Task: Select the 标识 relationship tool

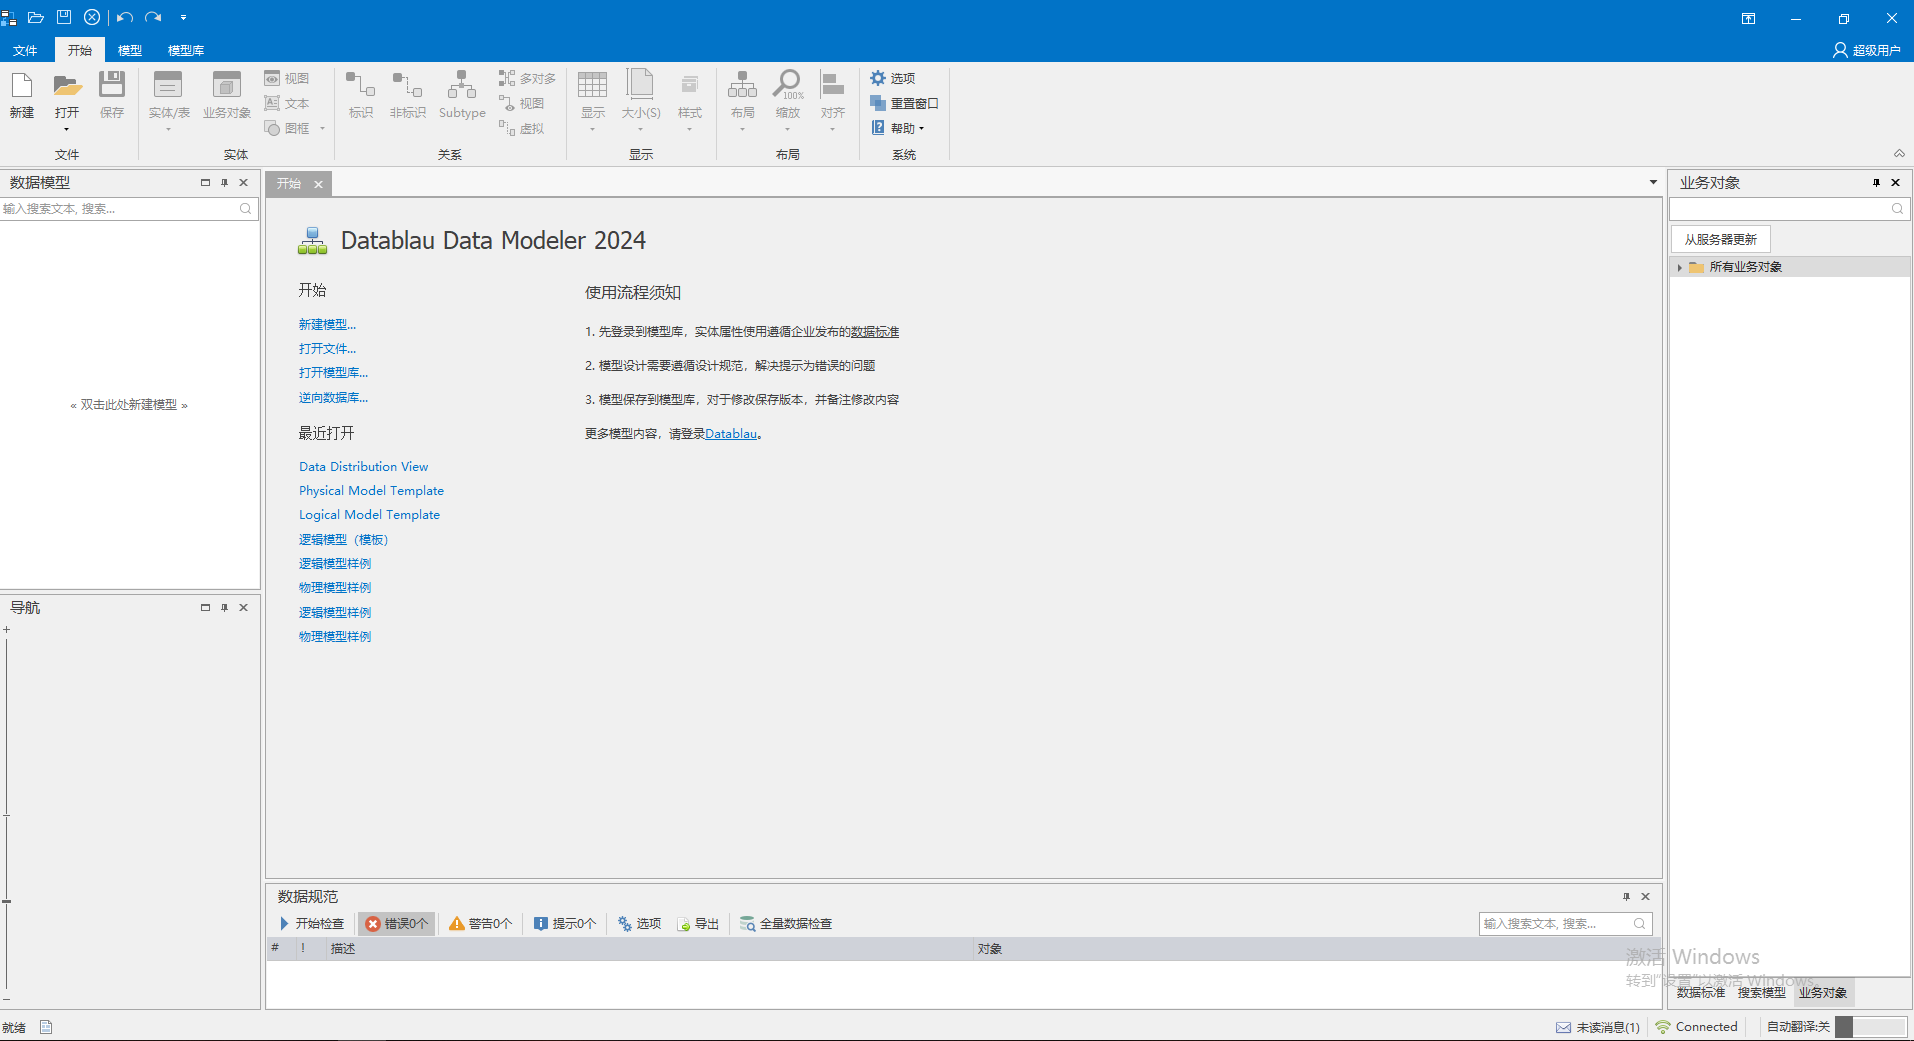Action: 361,95
